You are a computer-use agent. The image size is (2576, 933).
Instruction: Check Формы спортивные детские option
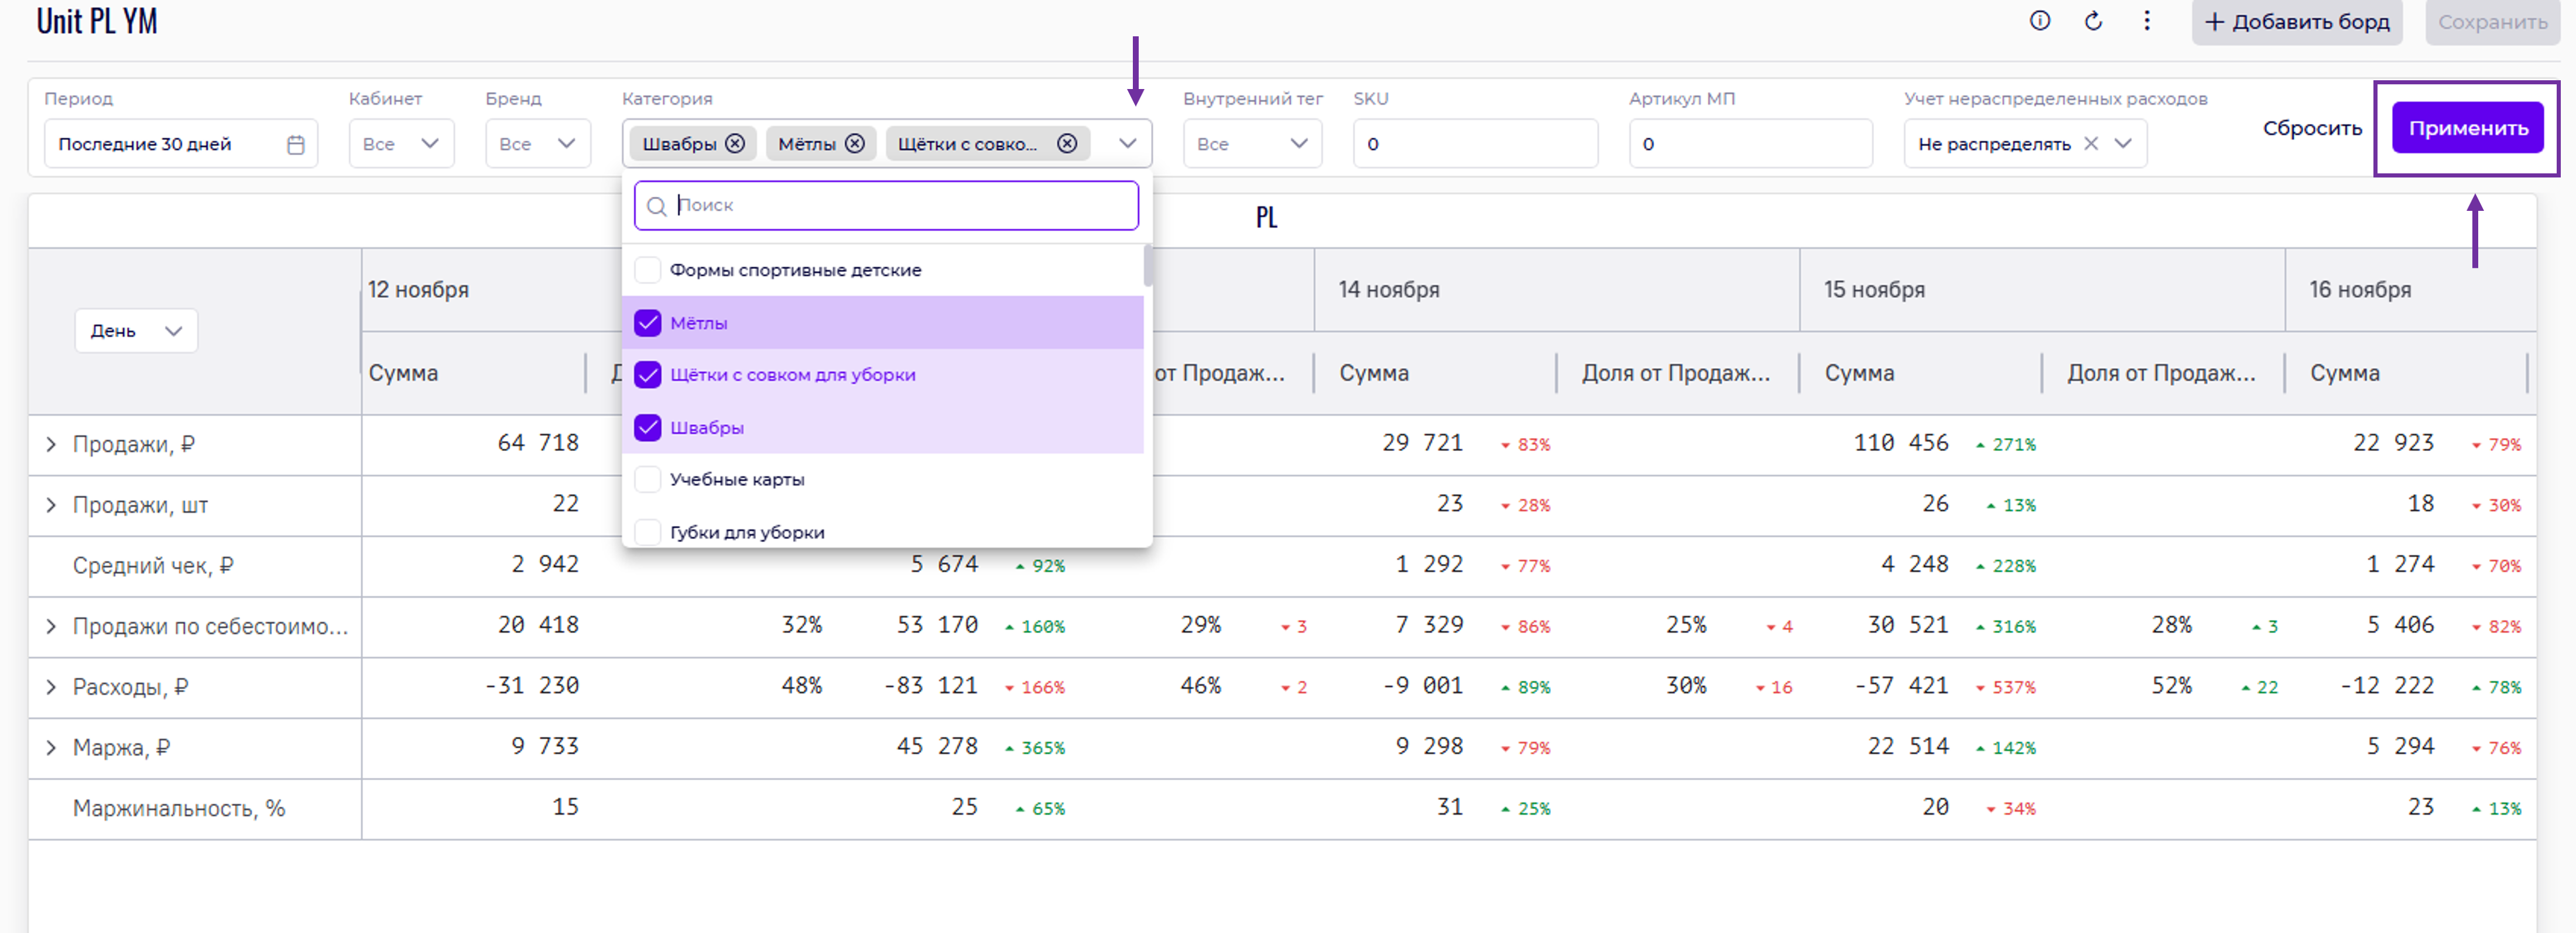tap(648, 270)
